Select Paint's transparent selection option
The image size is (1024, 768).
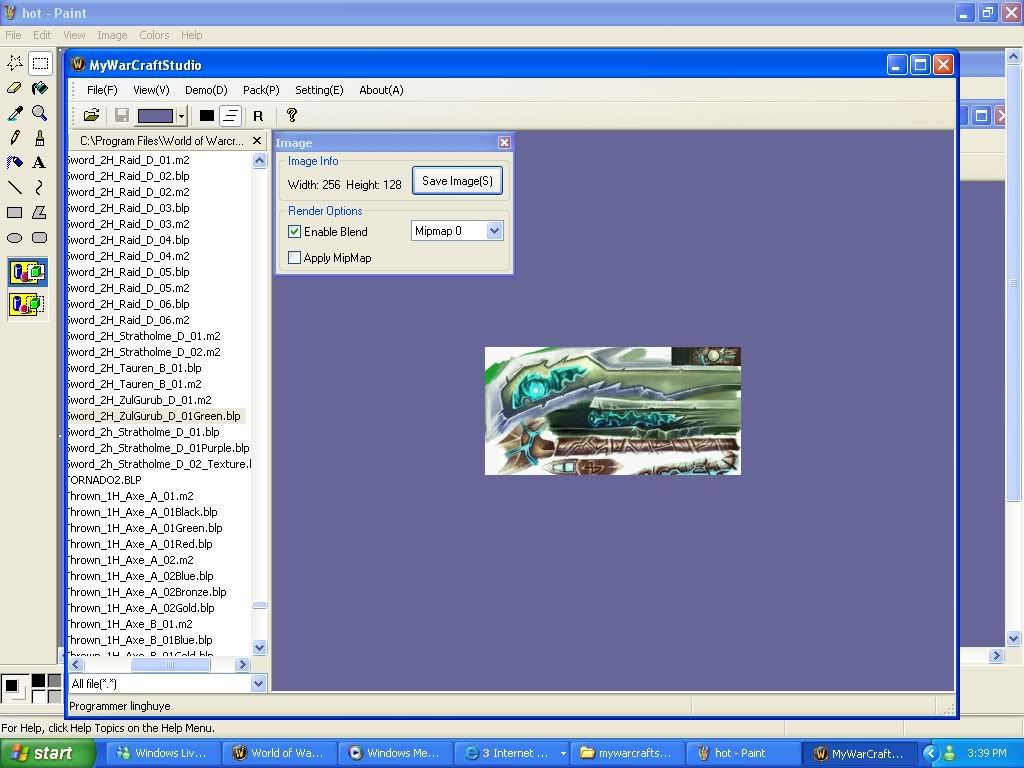pyautogui.click(x=27, y=304)
